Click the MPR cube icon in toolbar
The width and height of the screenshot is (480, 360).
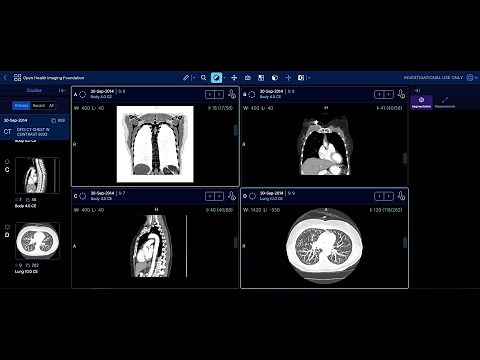275,78
